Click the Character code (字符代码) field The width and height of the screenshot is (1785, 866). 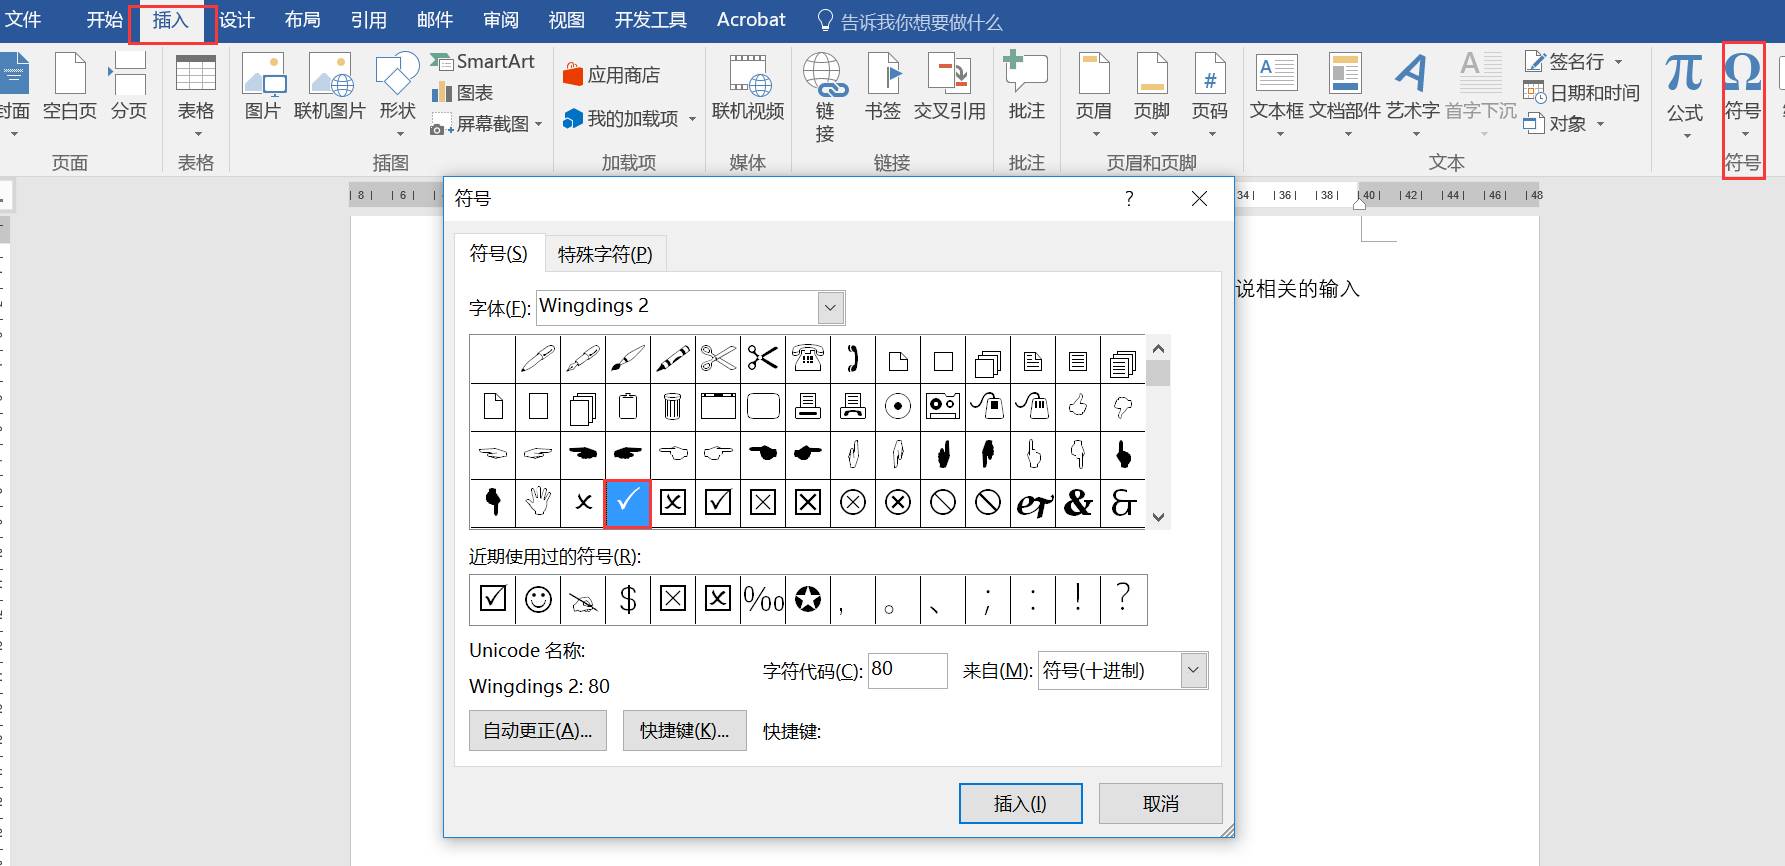pos(907,670)
